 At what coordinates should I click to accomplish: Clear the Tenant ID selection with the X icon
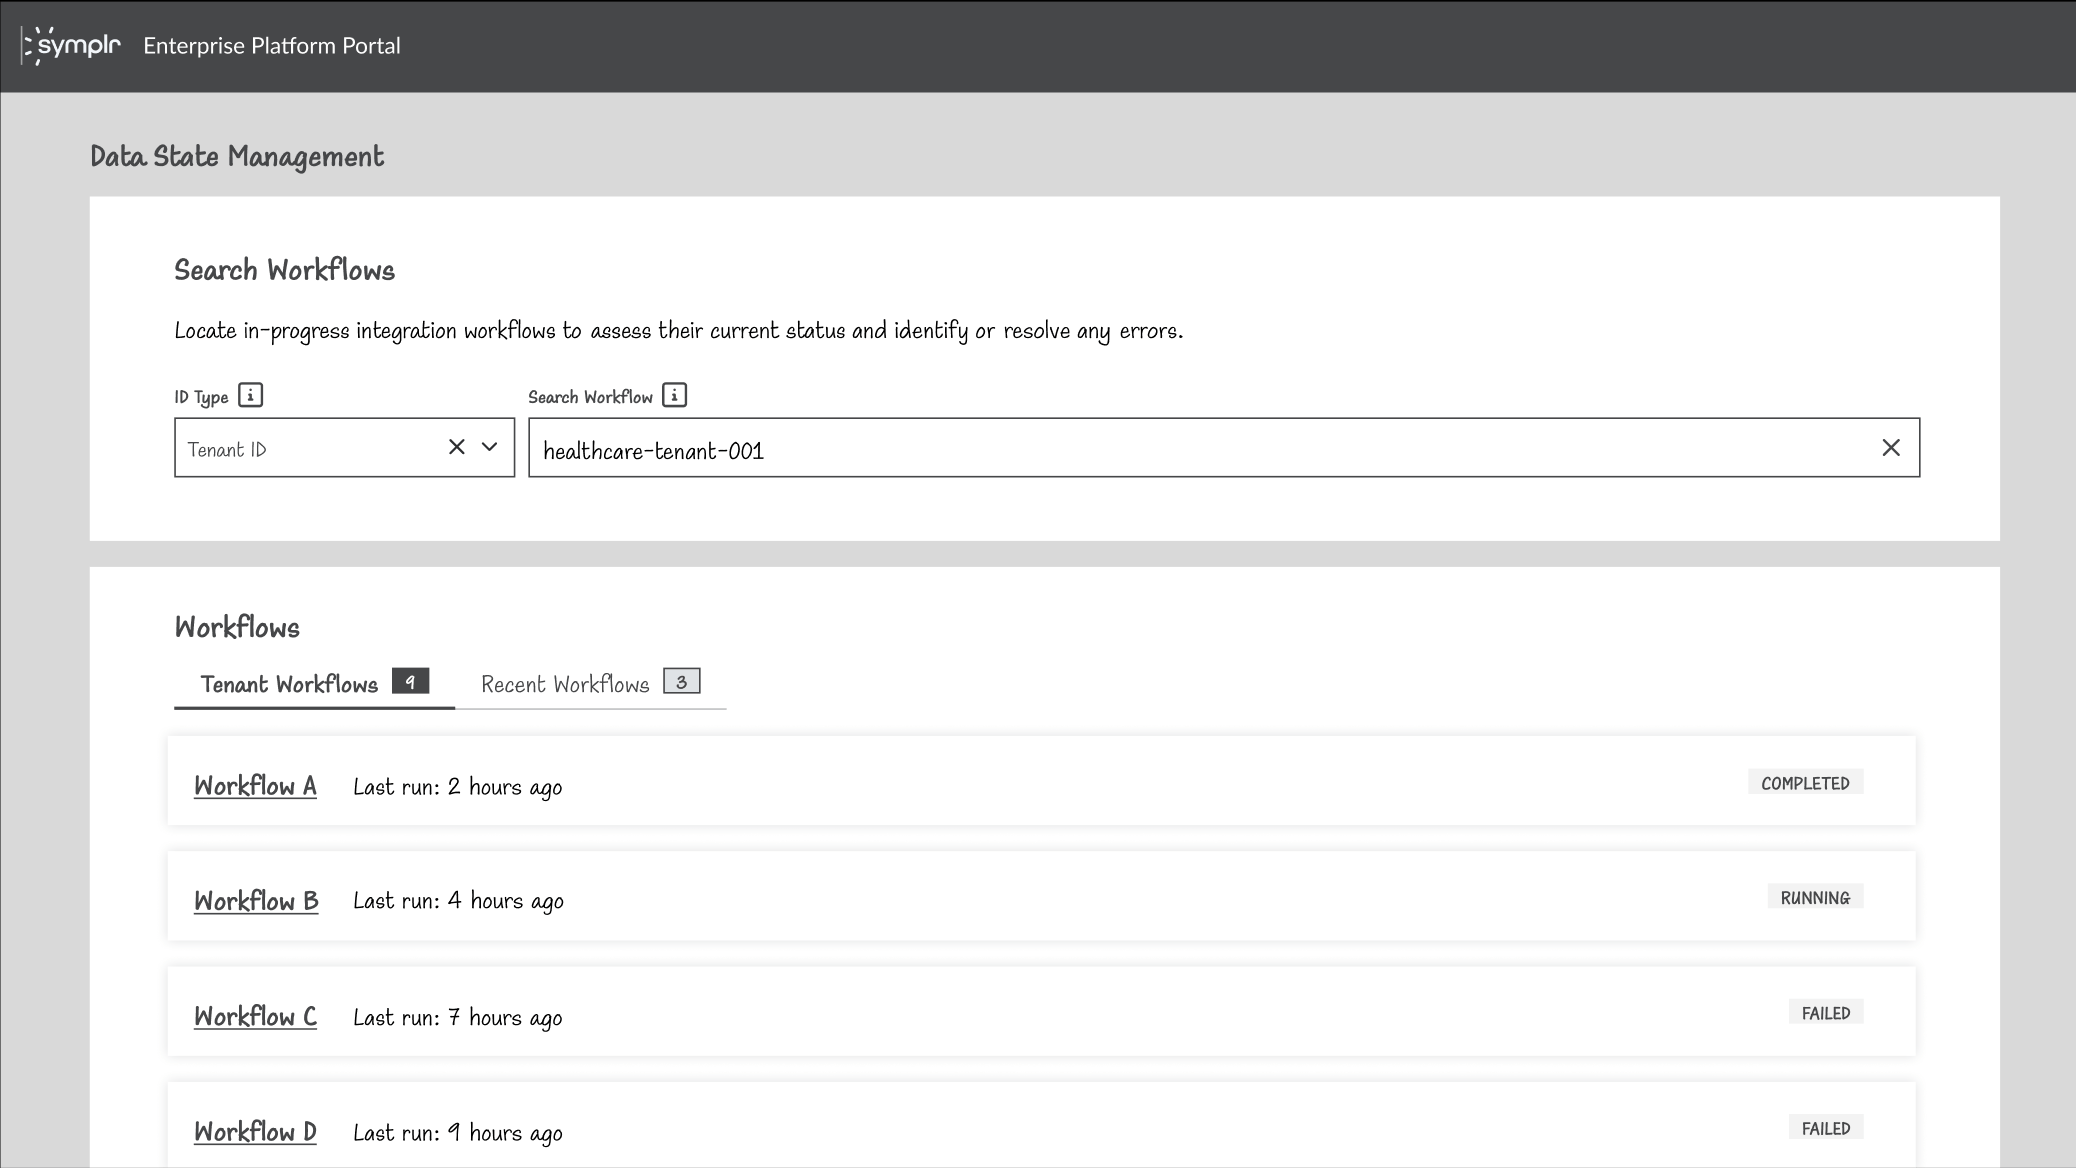click(x=457, y=447)
